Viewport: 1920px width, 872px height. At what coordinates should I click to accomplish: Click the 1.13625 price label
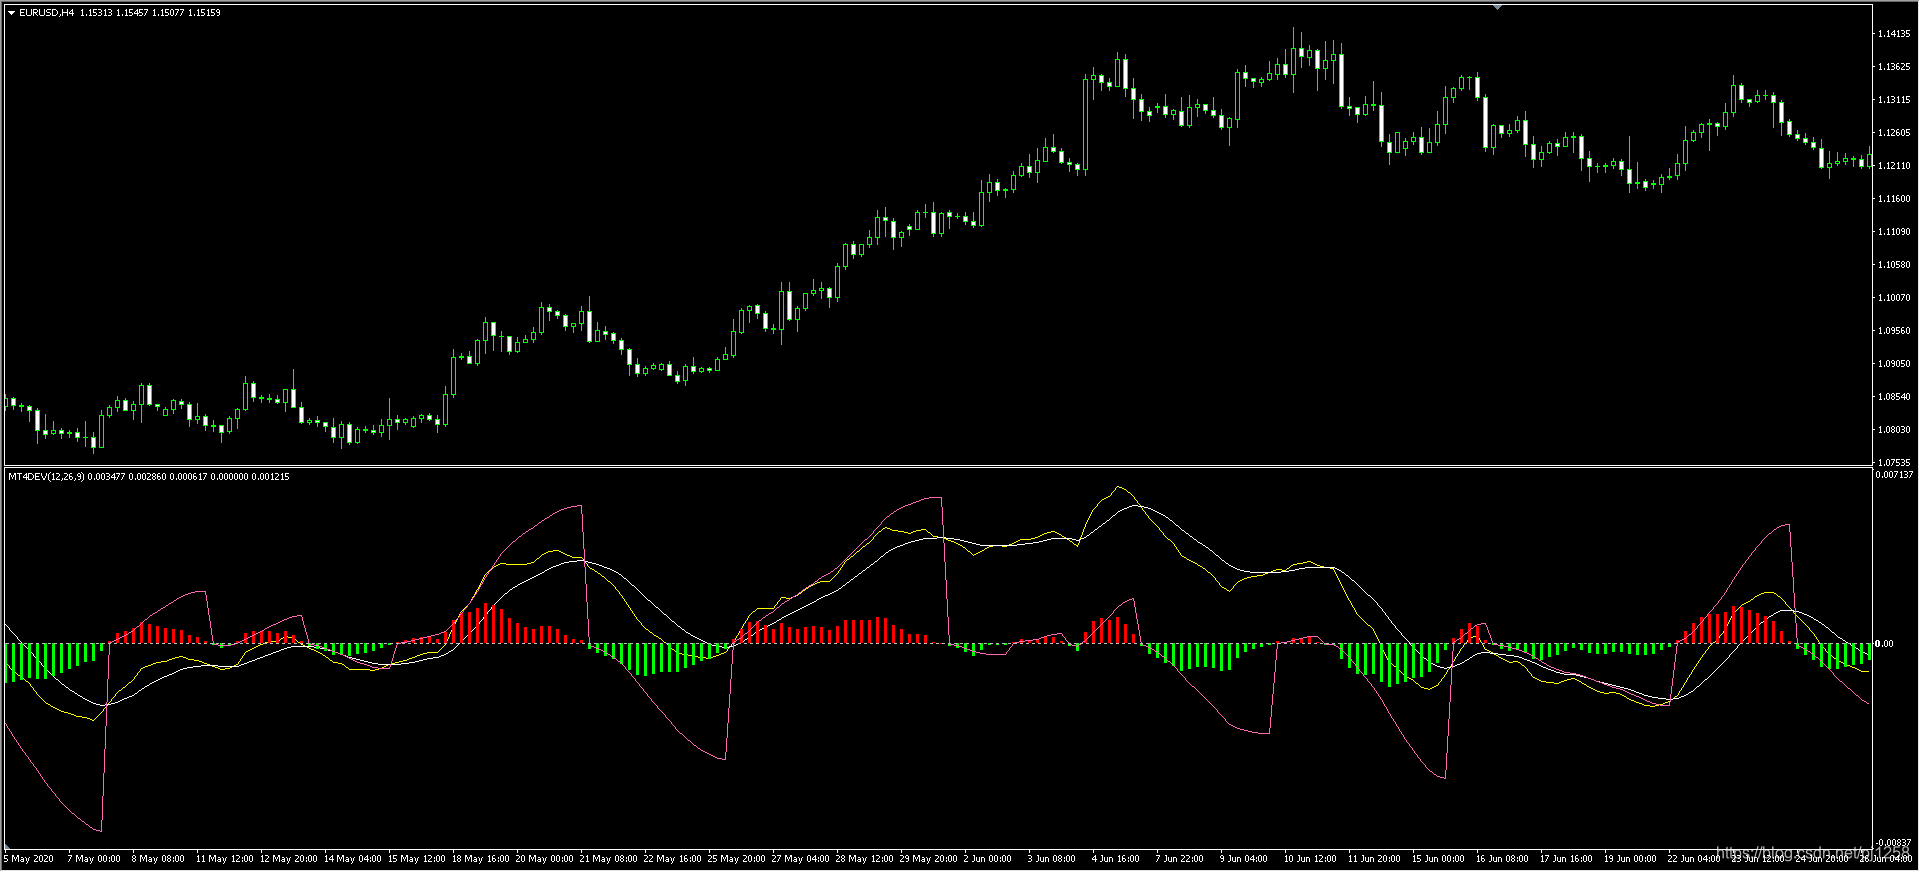[1894, 67]
